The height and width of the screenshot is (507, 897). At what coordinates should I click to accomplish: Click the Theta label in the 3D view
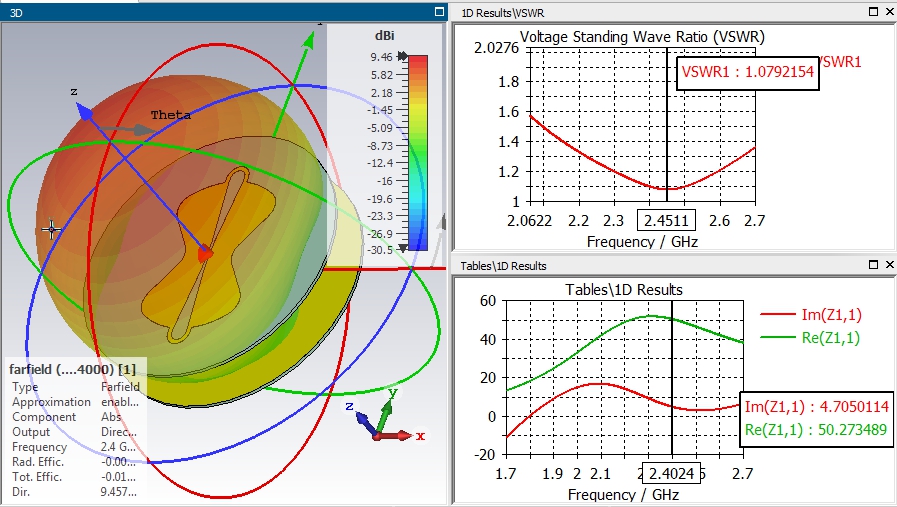170,115
